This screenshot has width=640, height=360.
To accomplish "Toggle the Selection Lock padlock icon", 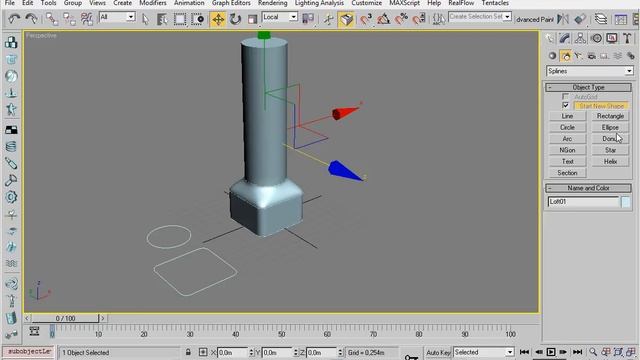I will [x=188, y=352].
